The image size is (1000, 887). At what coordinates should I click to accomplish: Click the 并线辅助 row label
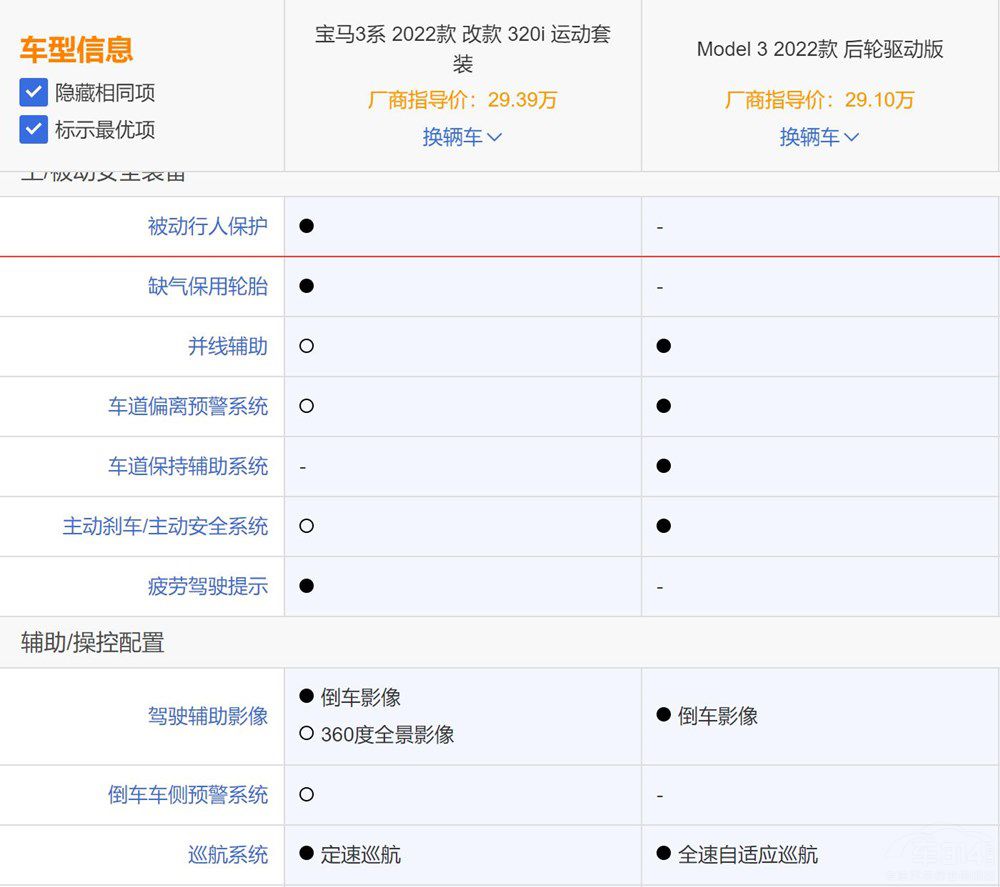(x=228, y=346)
